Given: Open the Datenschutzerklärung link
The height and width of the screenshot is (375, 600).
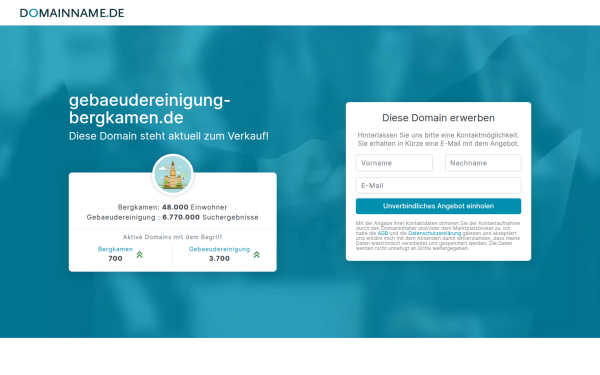Looking at the screenshot, I should (x=434, y=233).
